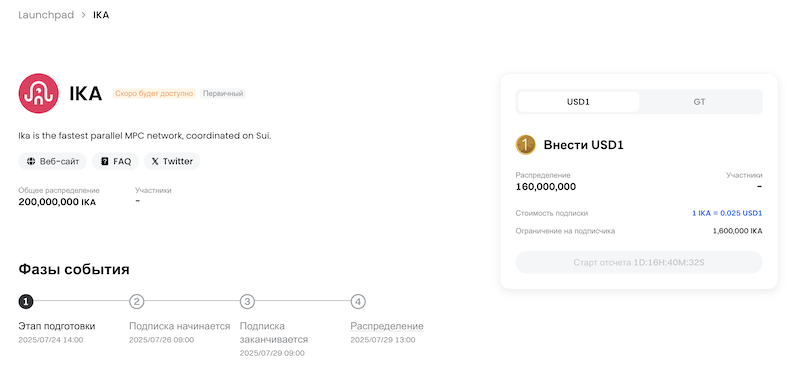Go back to Launchpad breadcrumb
The image size is (800, 389).
pyautogui.click(x=46, y=15)
